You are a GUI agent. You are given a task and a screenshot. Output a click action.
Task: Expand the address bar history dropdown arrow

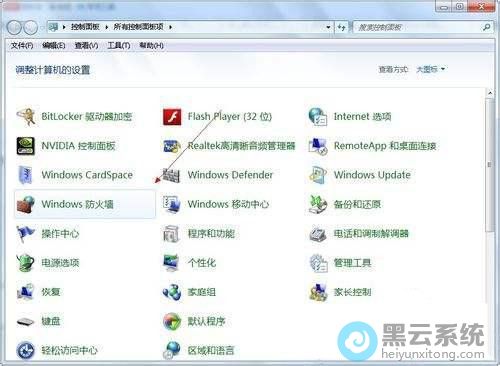click(328, 27)
